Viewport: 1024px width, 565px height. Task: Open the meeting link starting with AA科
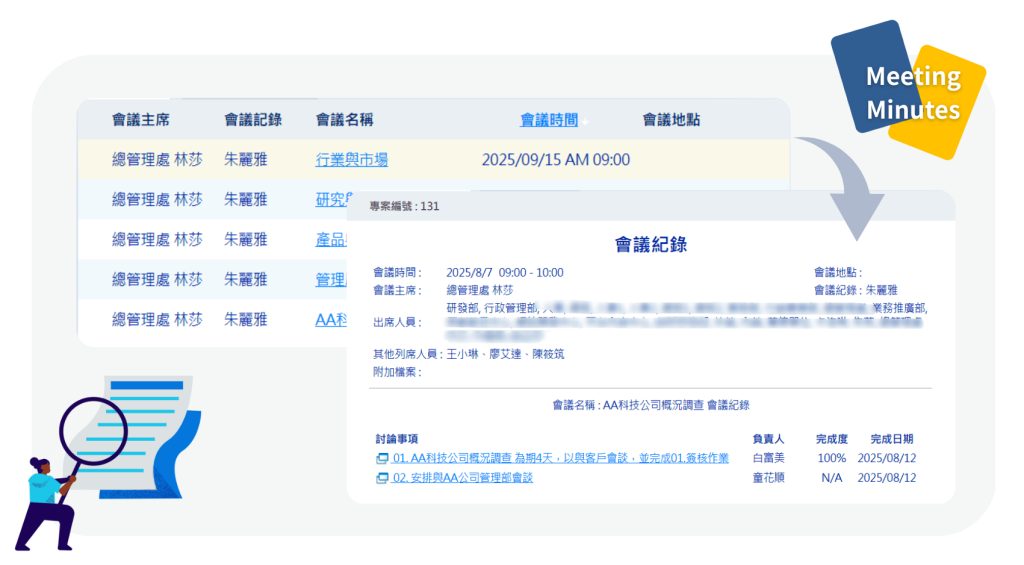[x=330, y=319]
